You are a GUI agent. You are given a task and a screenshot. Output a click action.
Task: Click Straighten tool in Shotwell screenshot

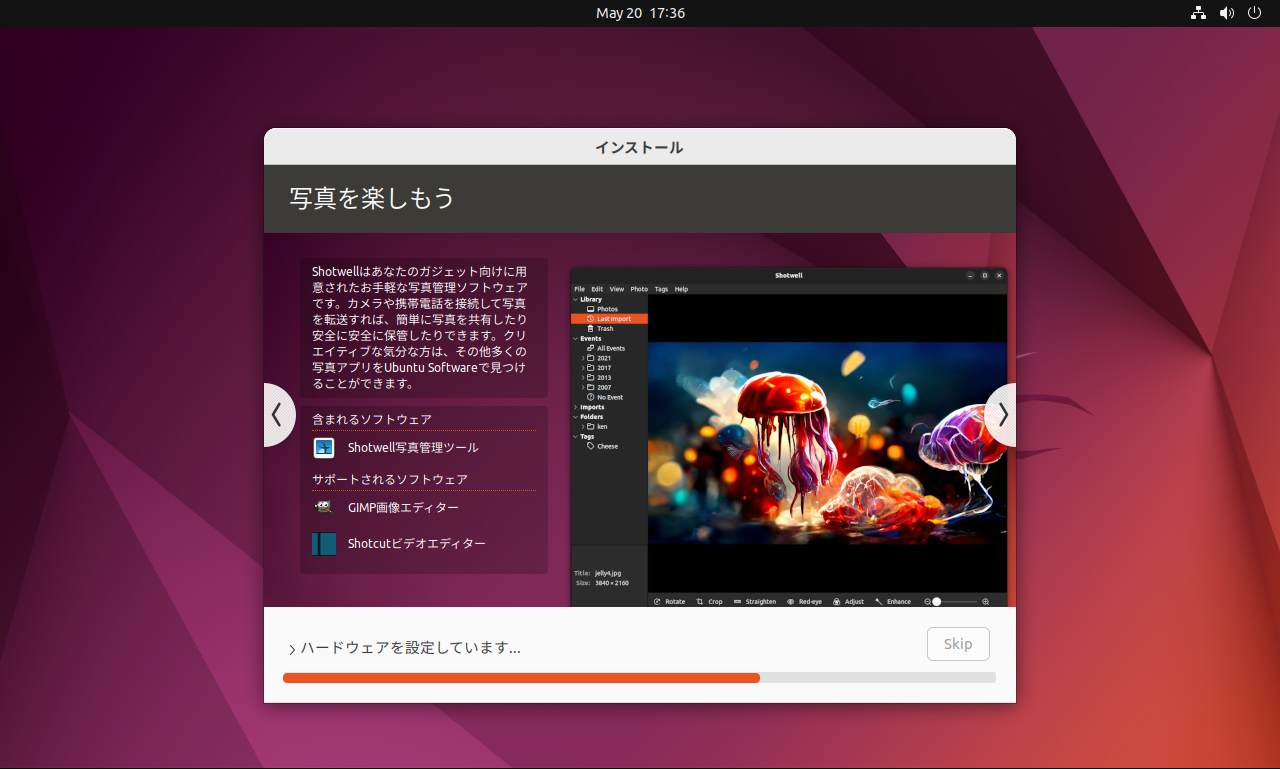(x=754, y=601)
